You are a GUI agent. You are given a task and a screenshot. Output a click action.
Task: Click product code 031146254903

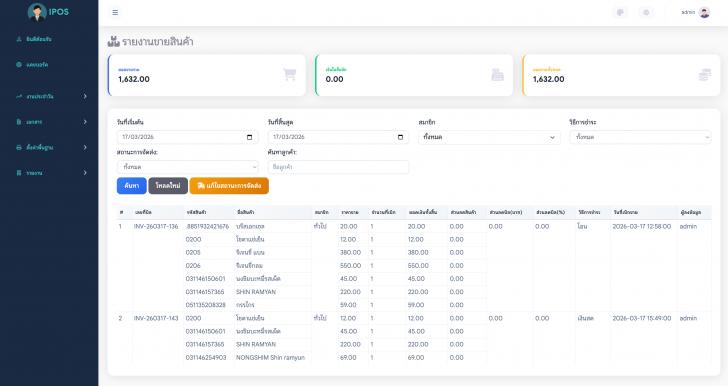(x=206, y=357)
